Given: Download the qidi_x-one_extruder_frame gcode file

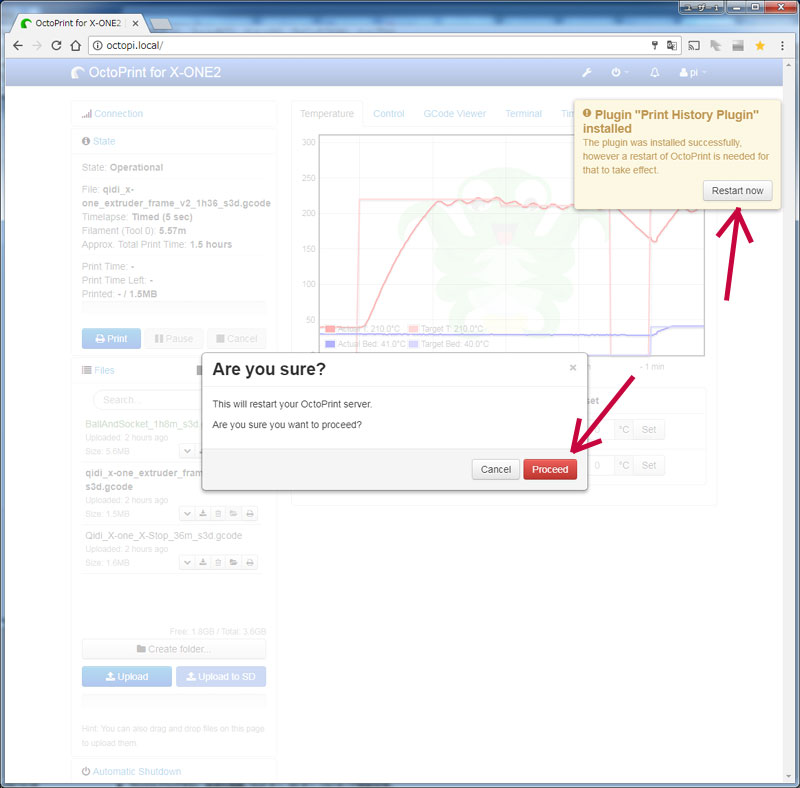Looking at the screenshot, I should click(203, 513).
